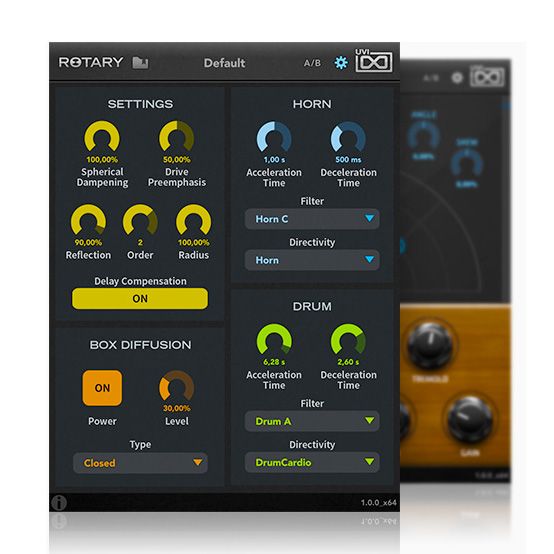Click the 30,00% Level value
The width and height of the screenshot is (554, 554).
point(177,408)
